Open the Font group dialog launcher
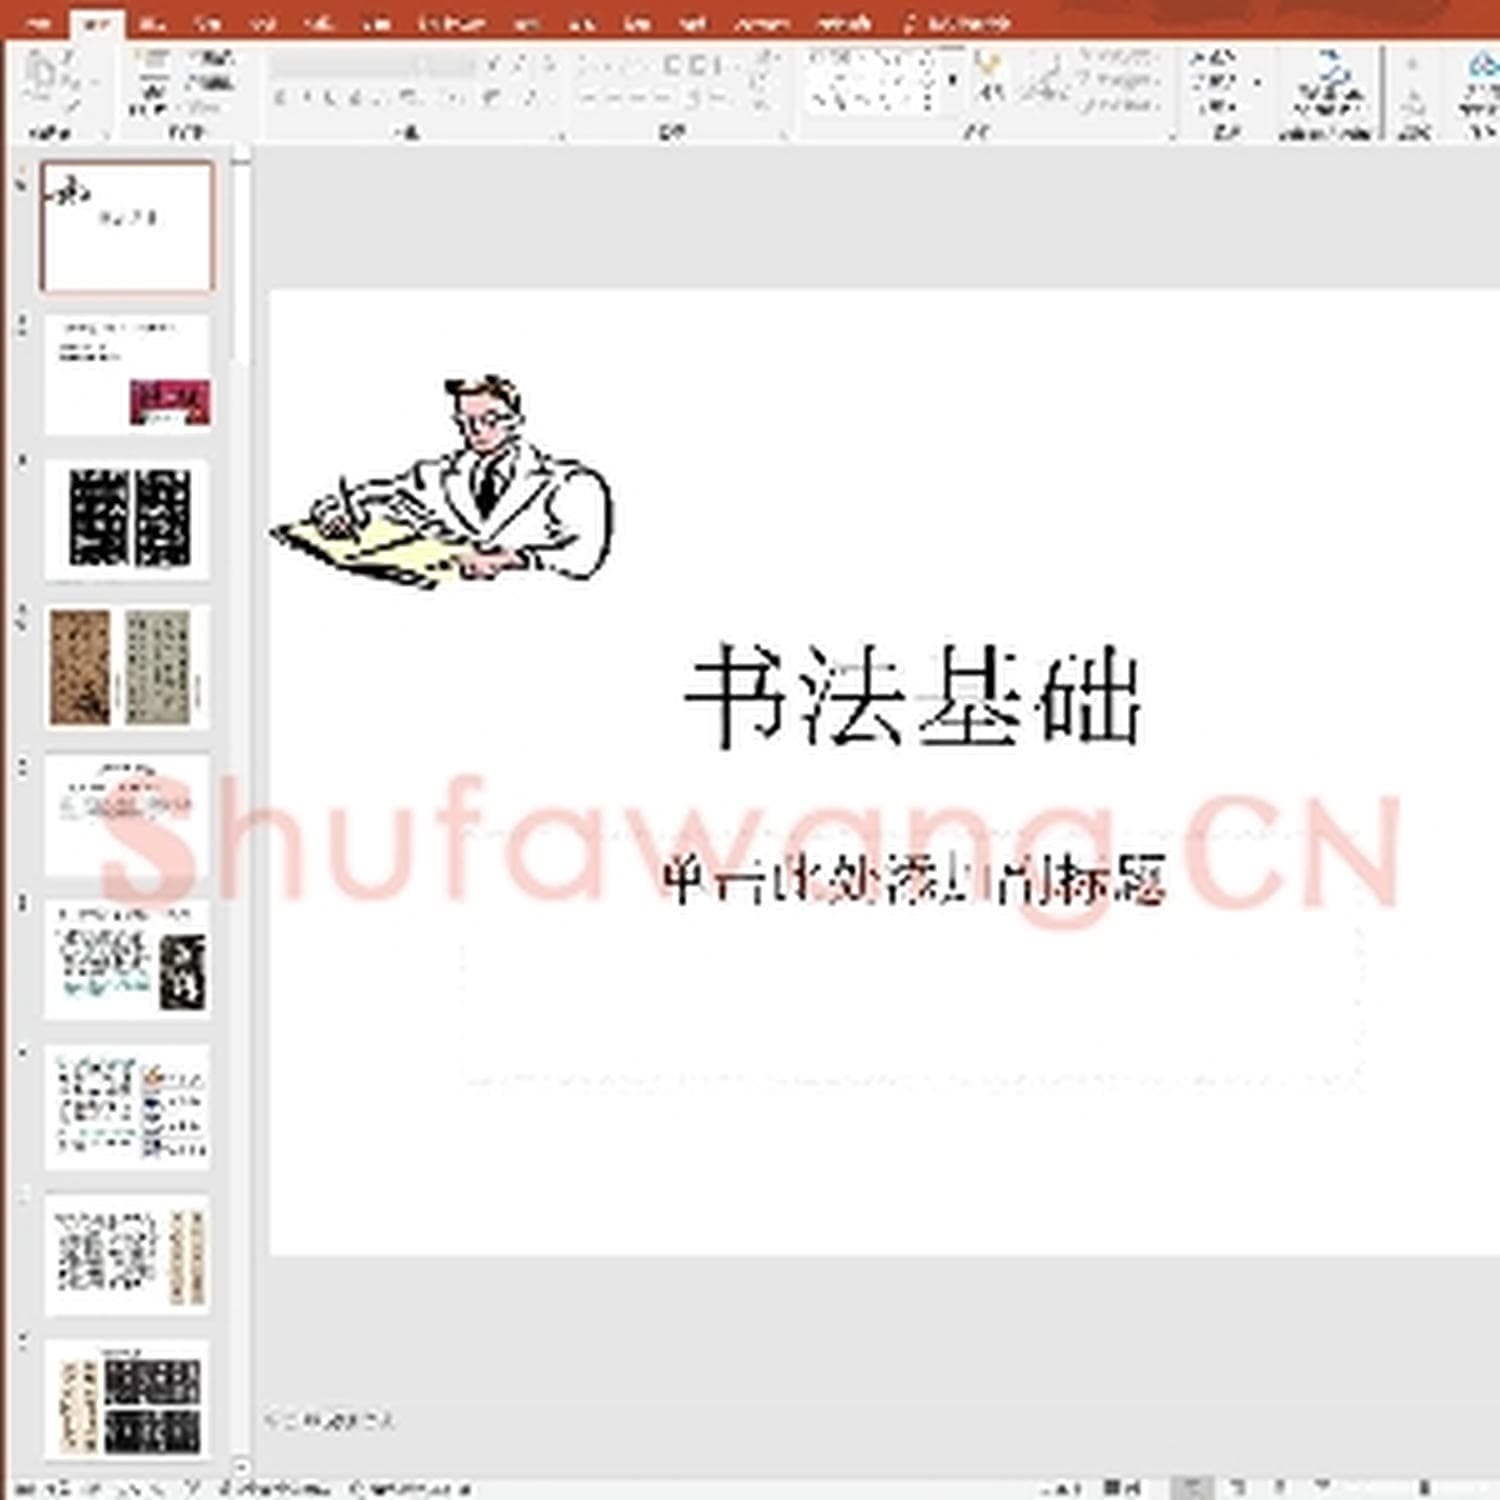This screenshot has height=1500, width=1500. coord(562,135)
